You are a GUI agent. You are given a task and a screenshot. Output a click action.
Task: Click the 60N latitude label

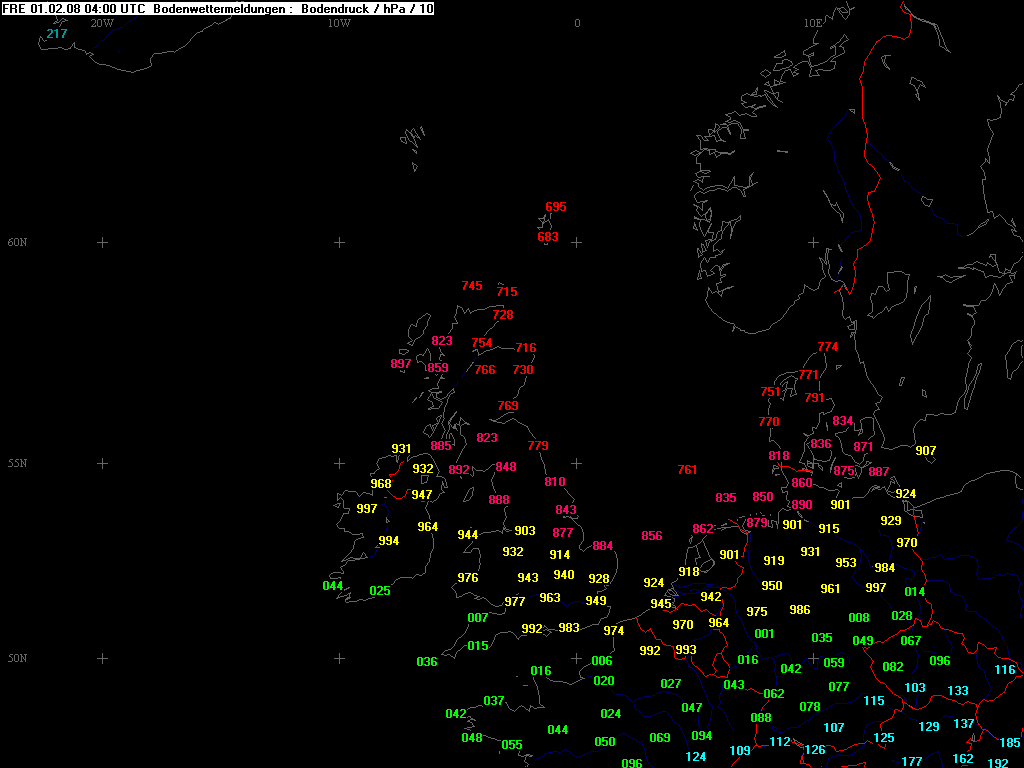[17, 243]
